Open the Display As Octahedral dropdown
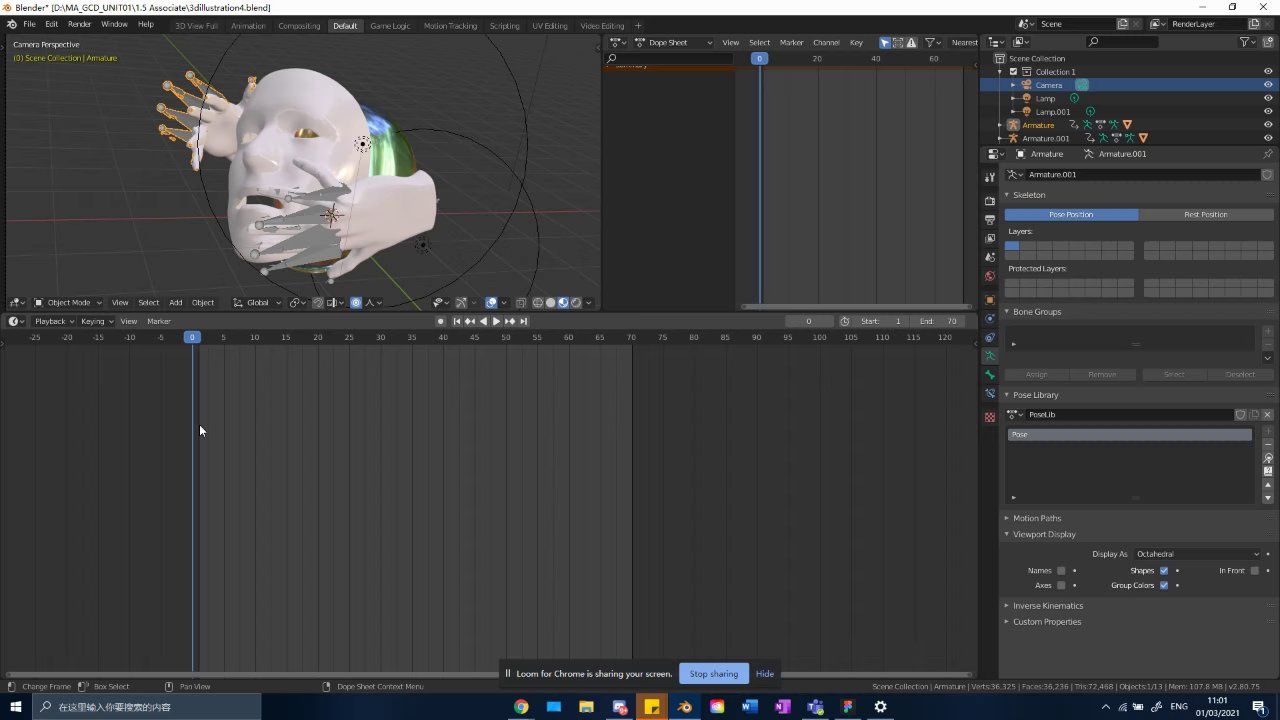Viewport: 1280px width, 720px height. pos(1196,554)
